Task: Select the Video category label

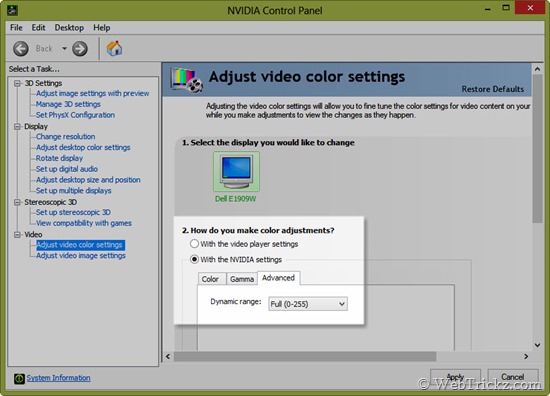Action: [33, 235]
